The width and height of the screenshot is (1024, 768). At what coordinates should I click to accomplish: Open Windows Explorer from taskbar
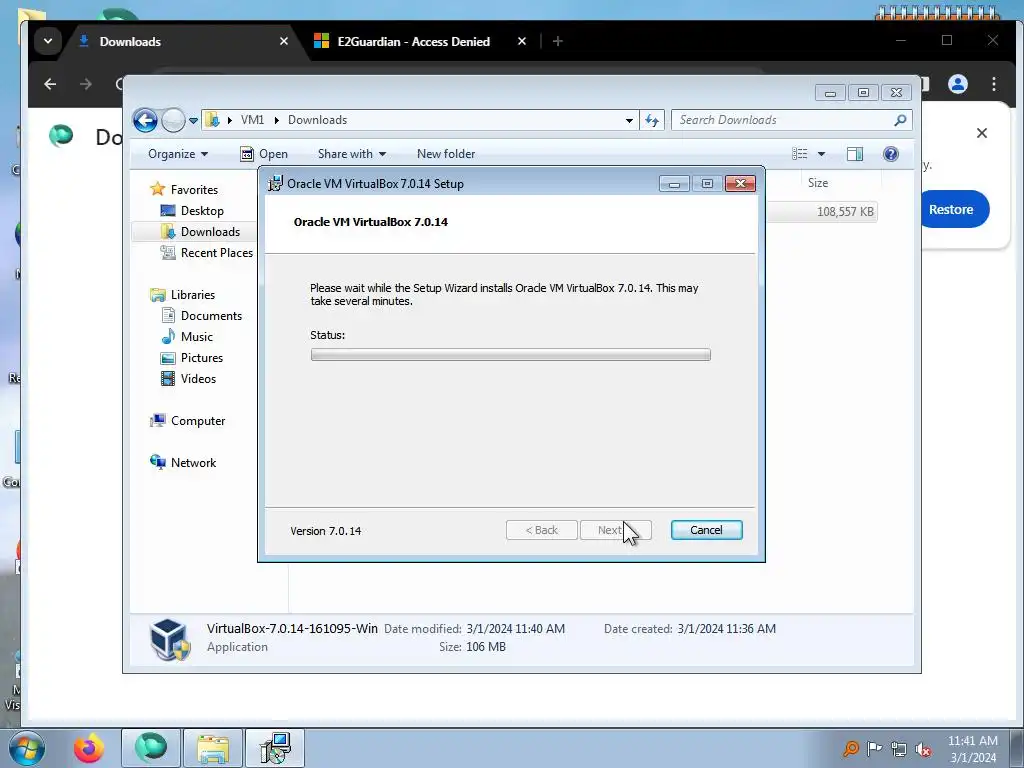click(213, 748)
